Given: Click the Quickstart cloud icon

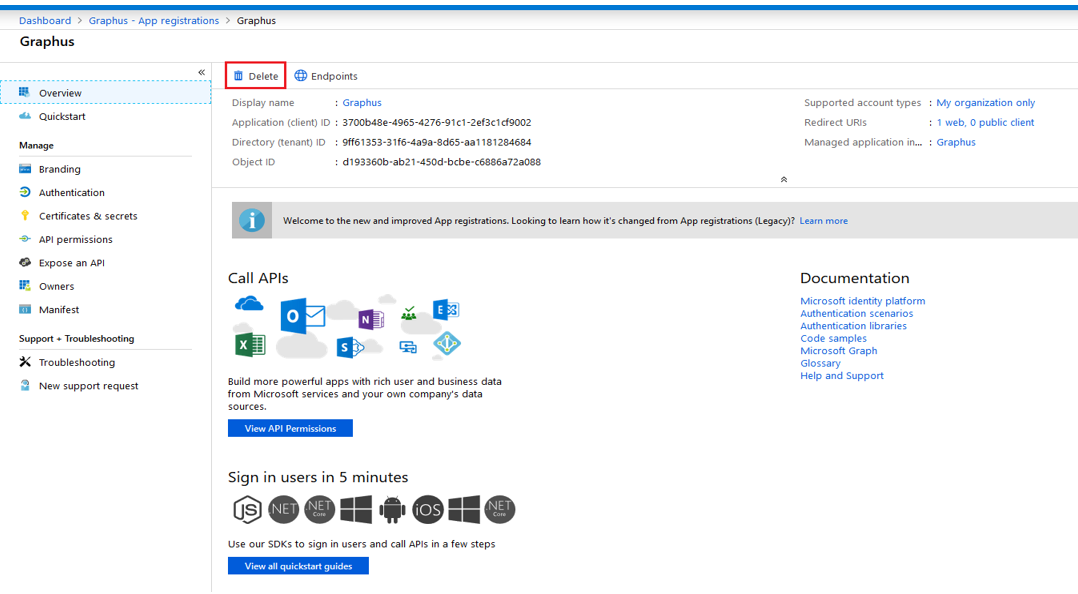Looking at the screenshot, I should coord(25,116).
